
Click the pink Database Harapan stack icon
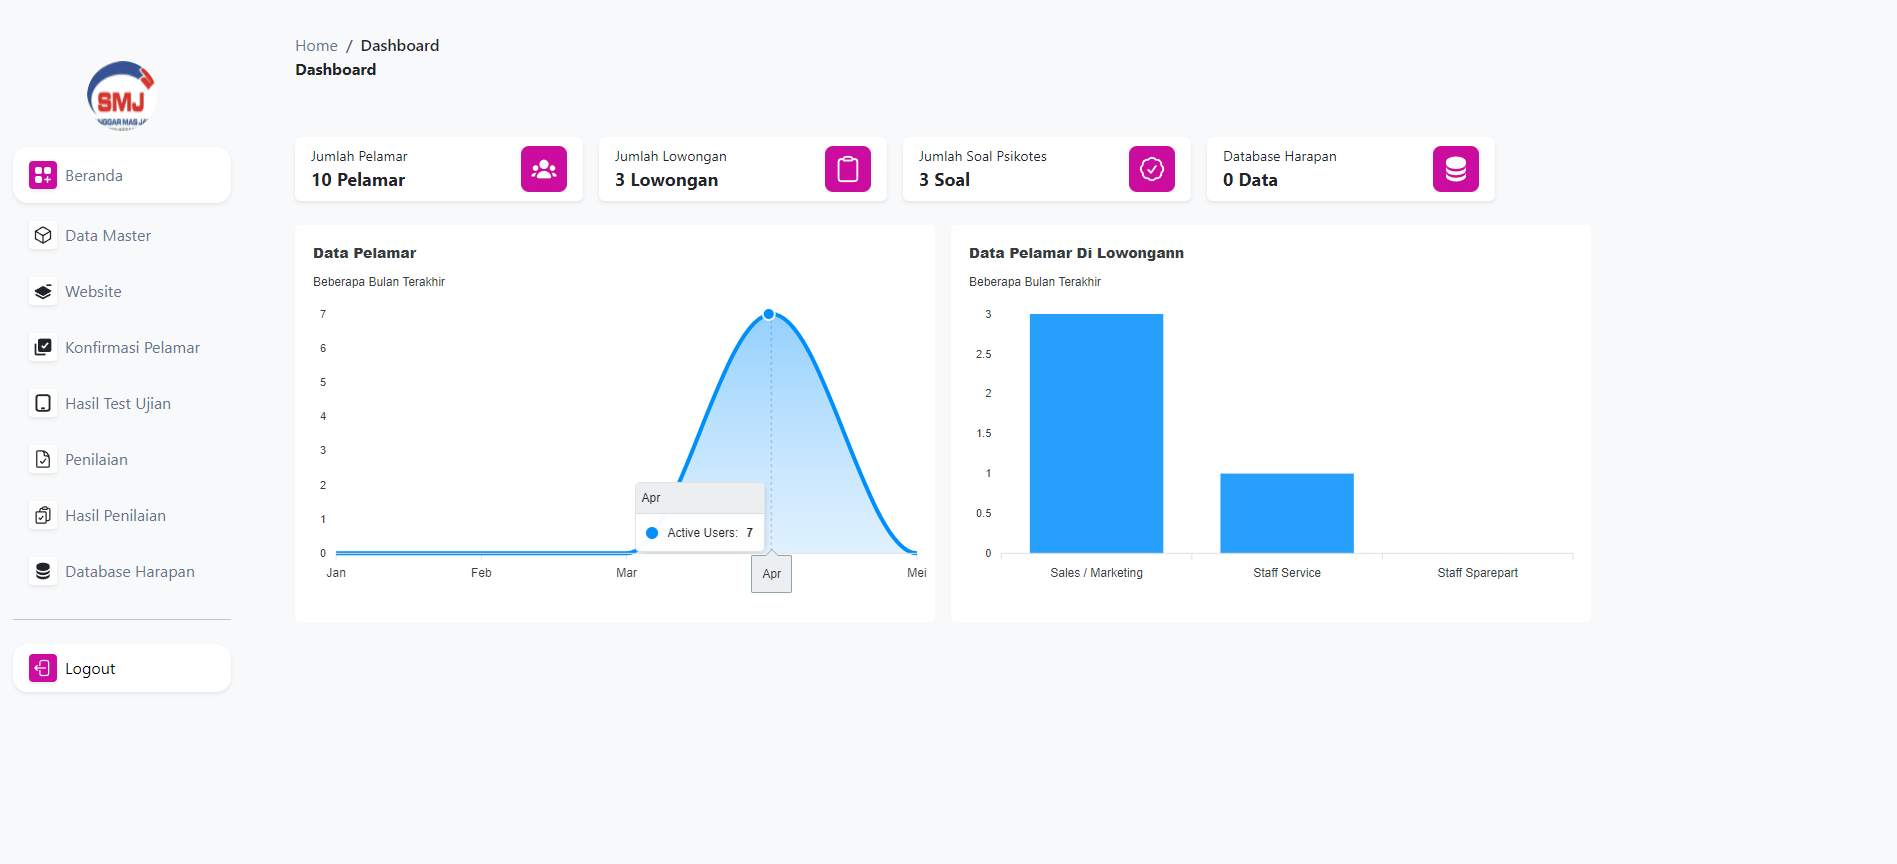[1455, 169]
